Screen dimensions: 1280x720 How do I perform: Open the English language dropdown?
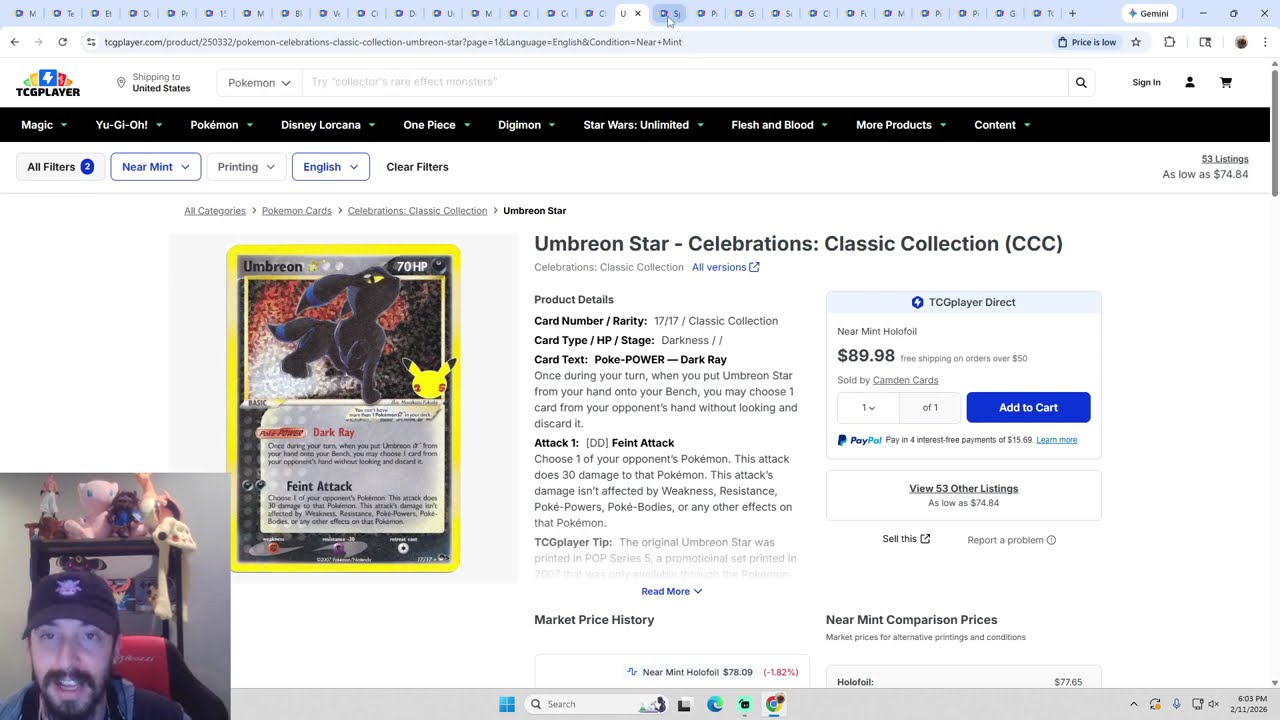[330, 167]
